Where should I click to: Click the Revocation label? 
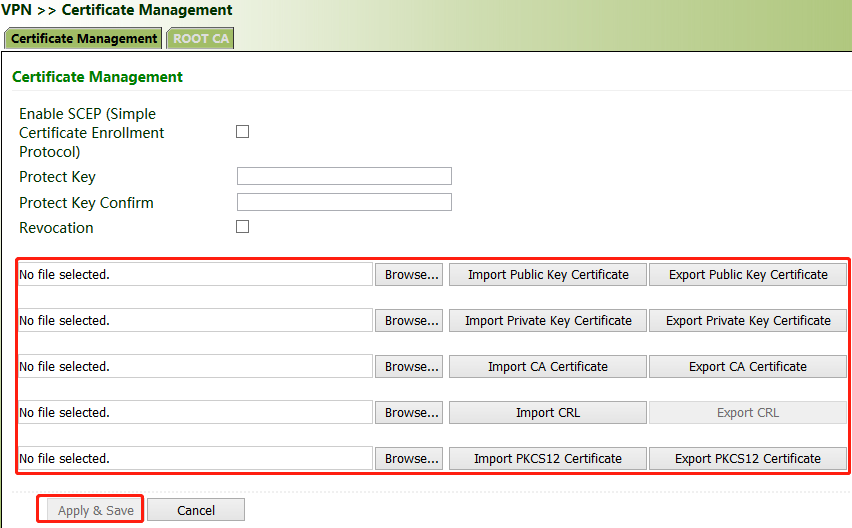pos(56,228)
